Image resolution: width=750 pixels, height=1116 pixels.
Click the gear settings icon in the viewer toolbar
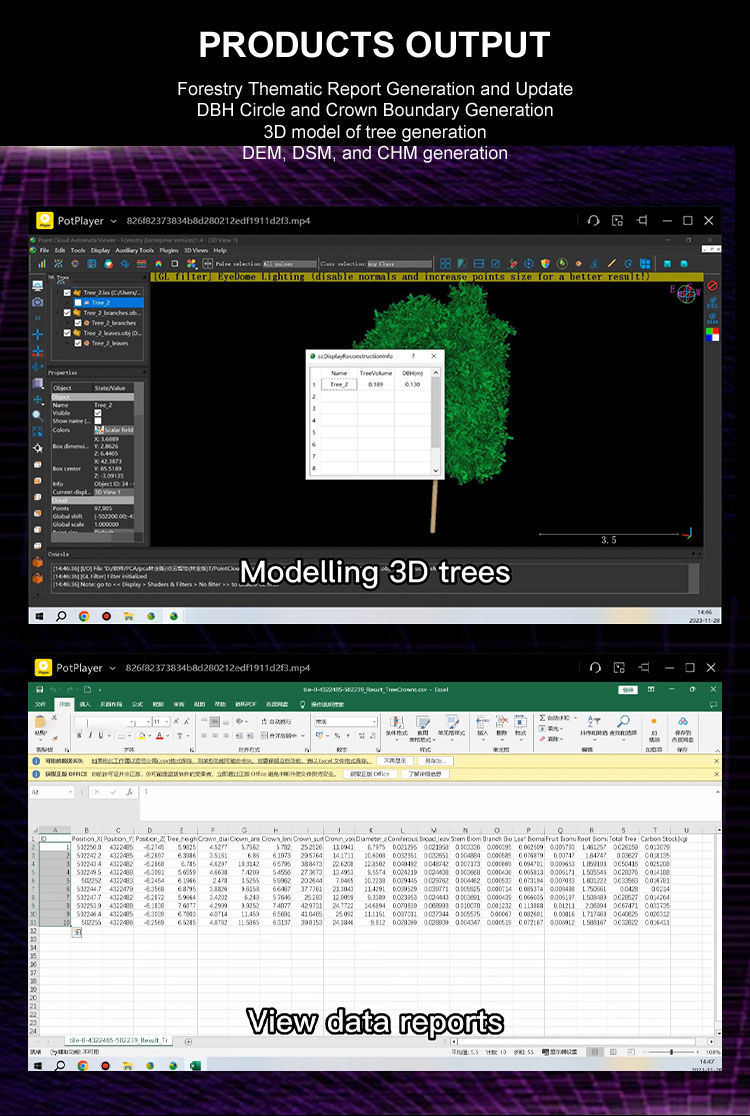coord(125,263)
